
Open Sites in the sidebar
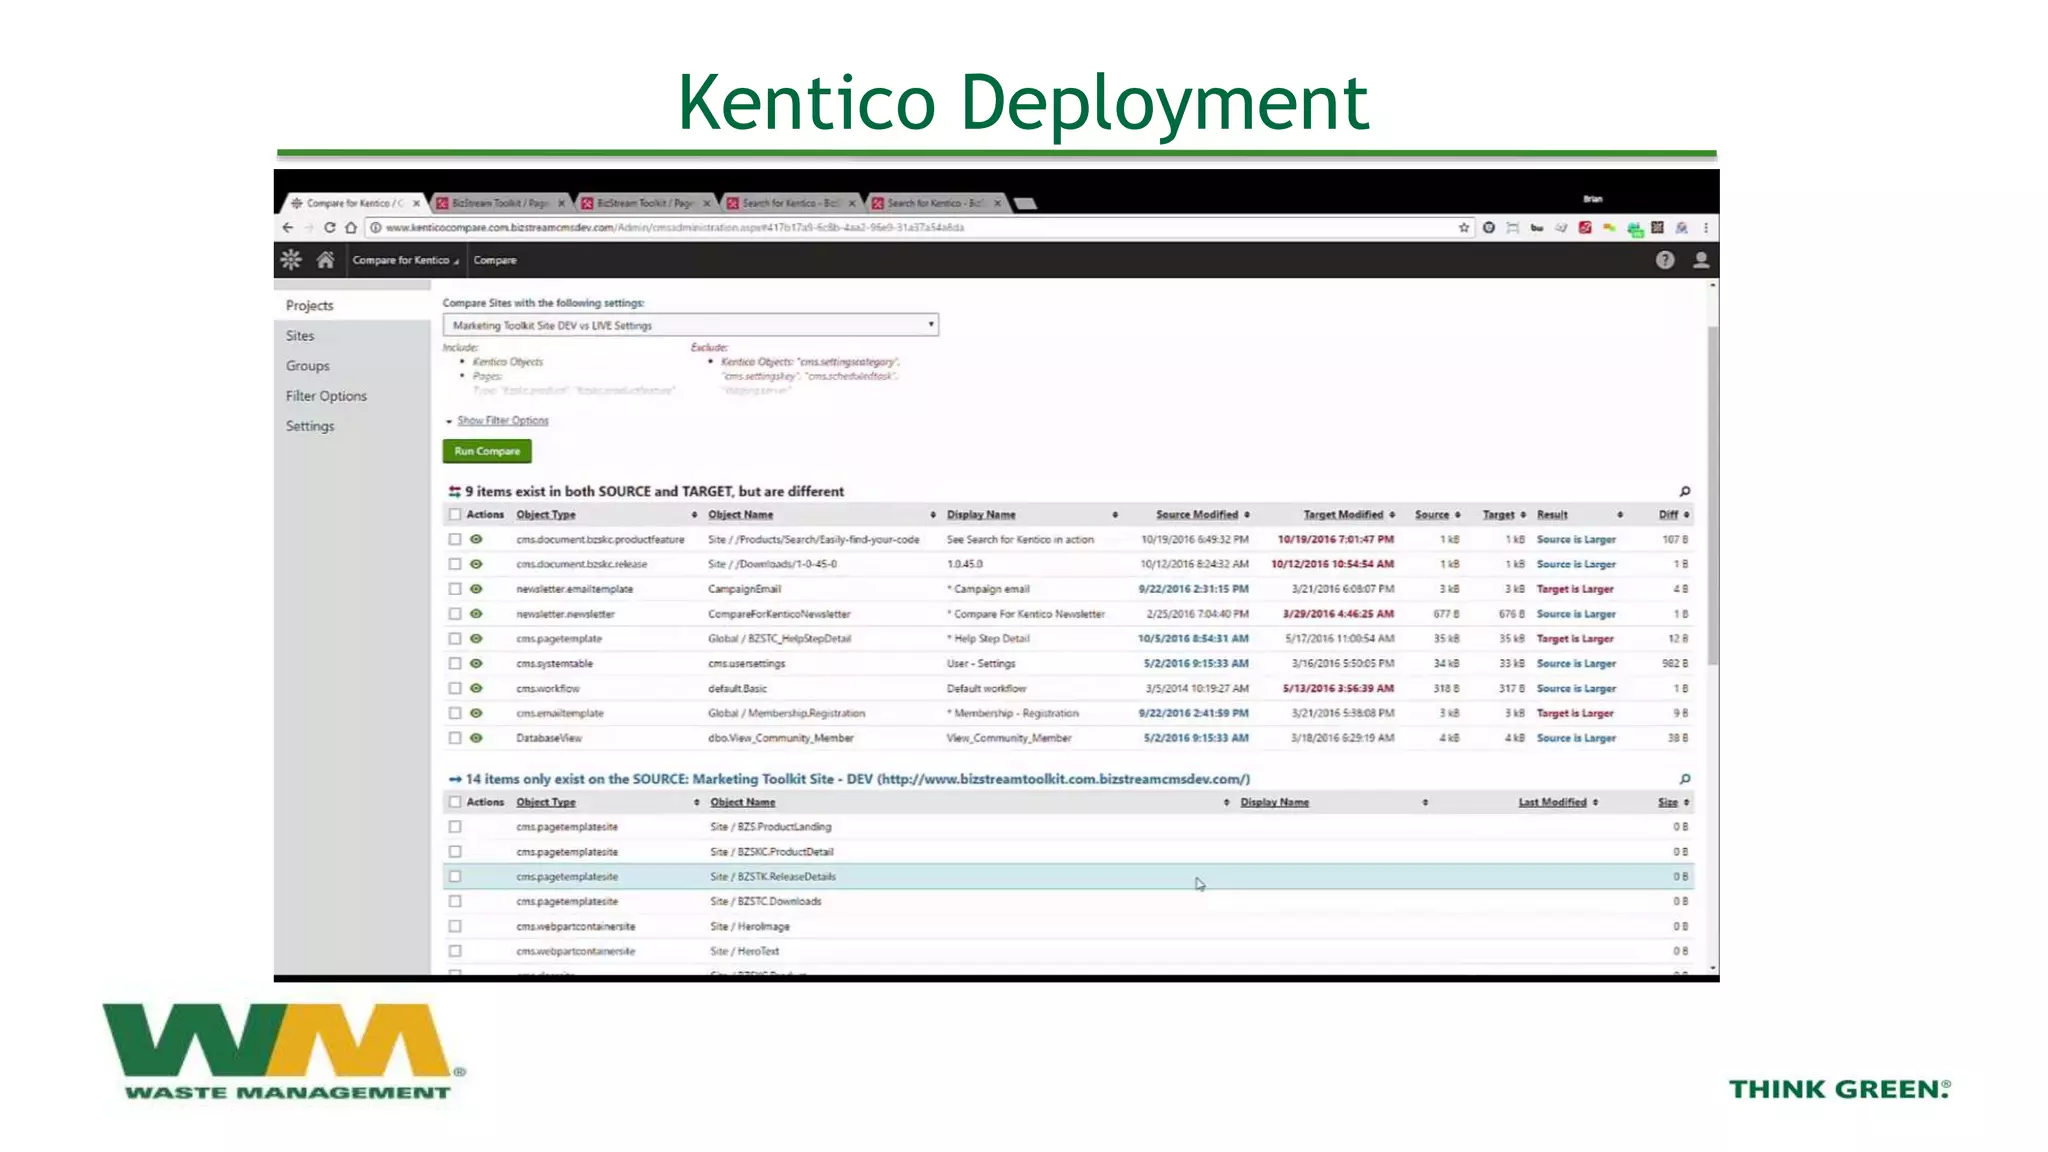(300, 336)
